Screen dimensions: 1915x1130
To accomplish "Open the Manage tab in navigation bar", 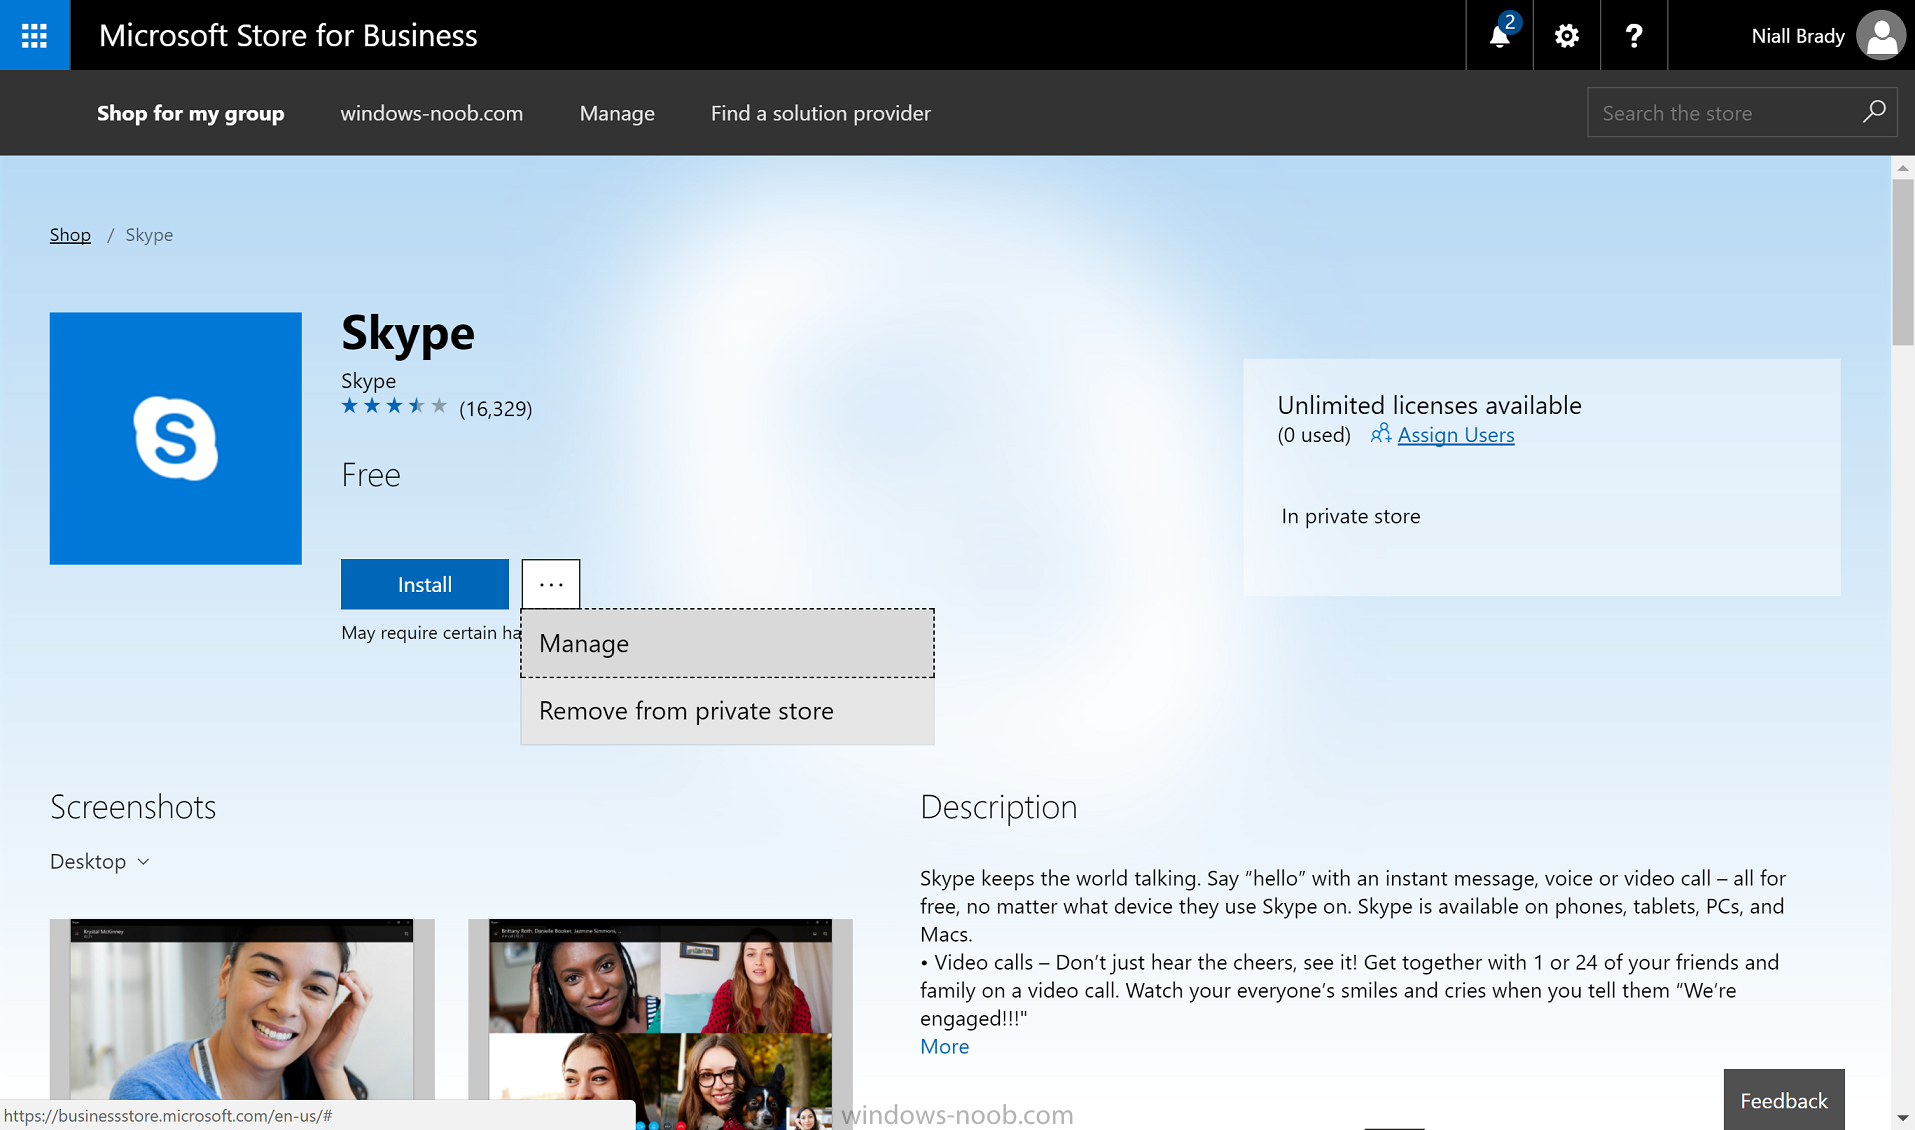I will 617,113.
